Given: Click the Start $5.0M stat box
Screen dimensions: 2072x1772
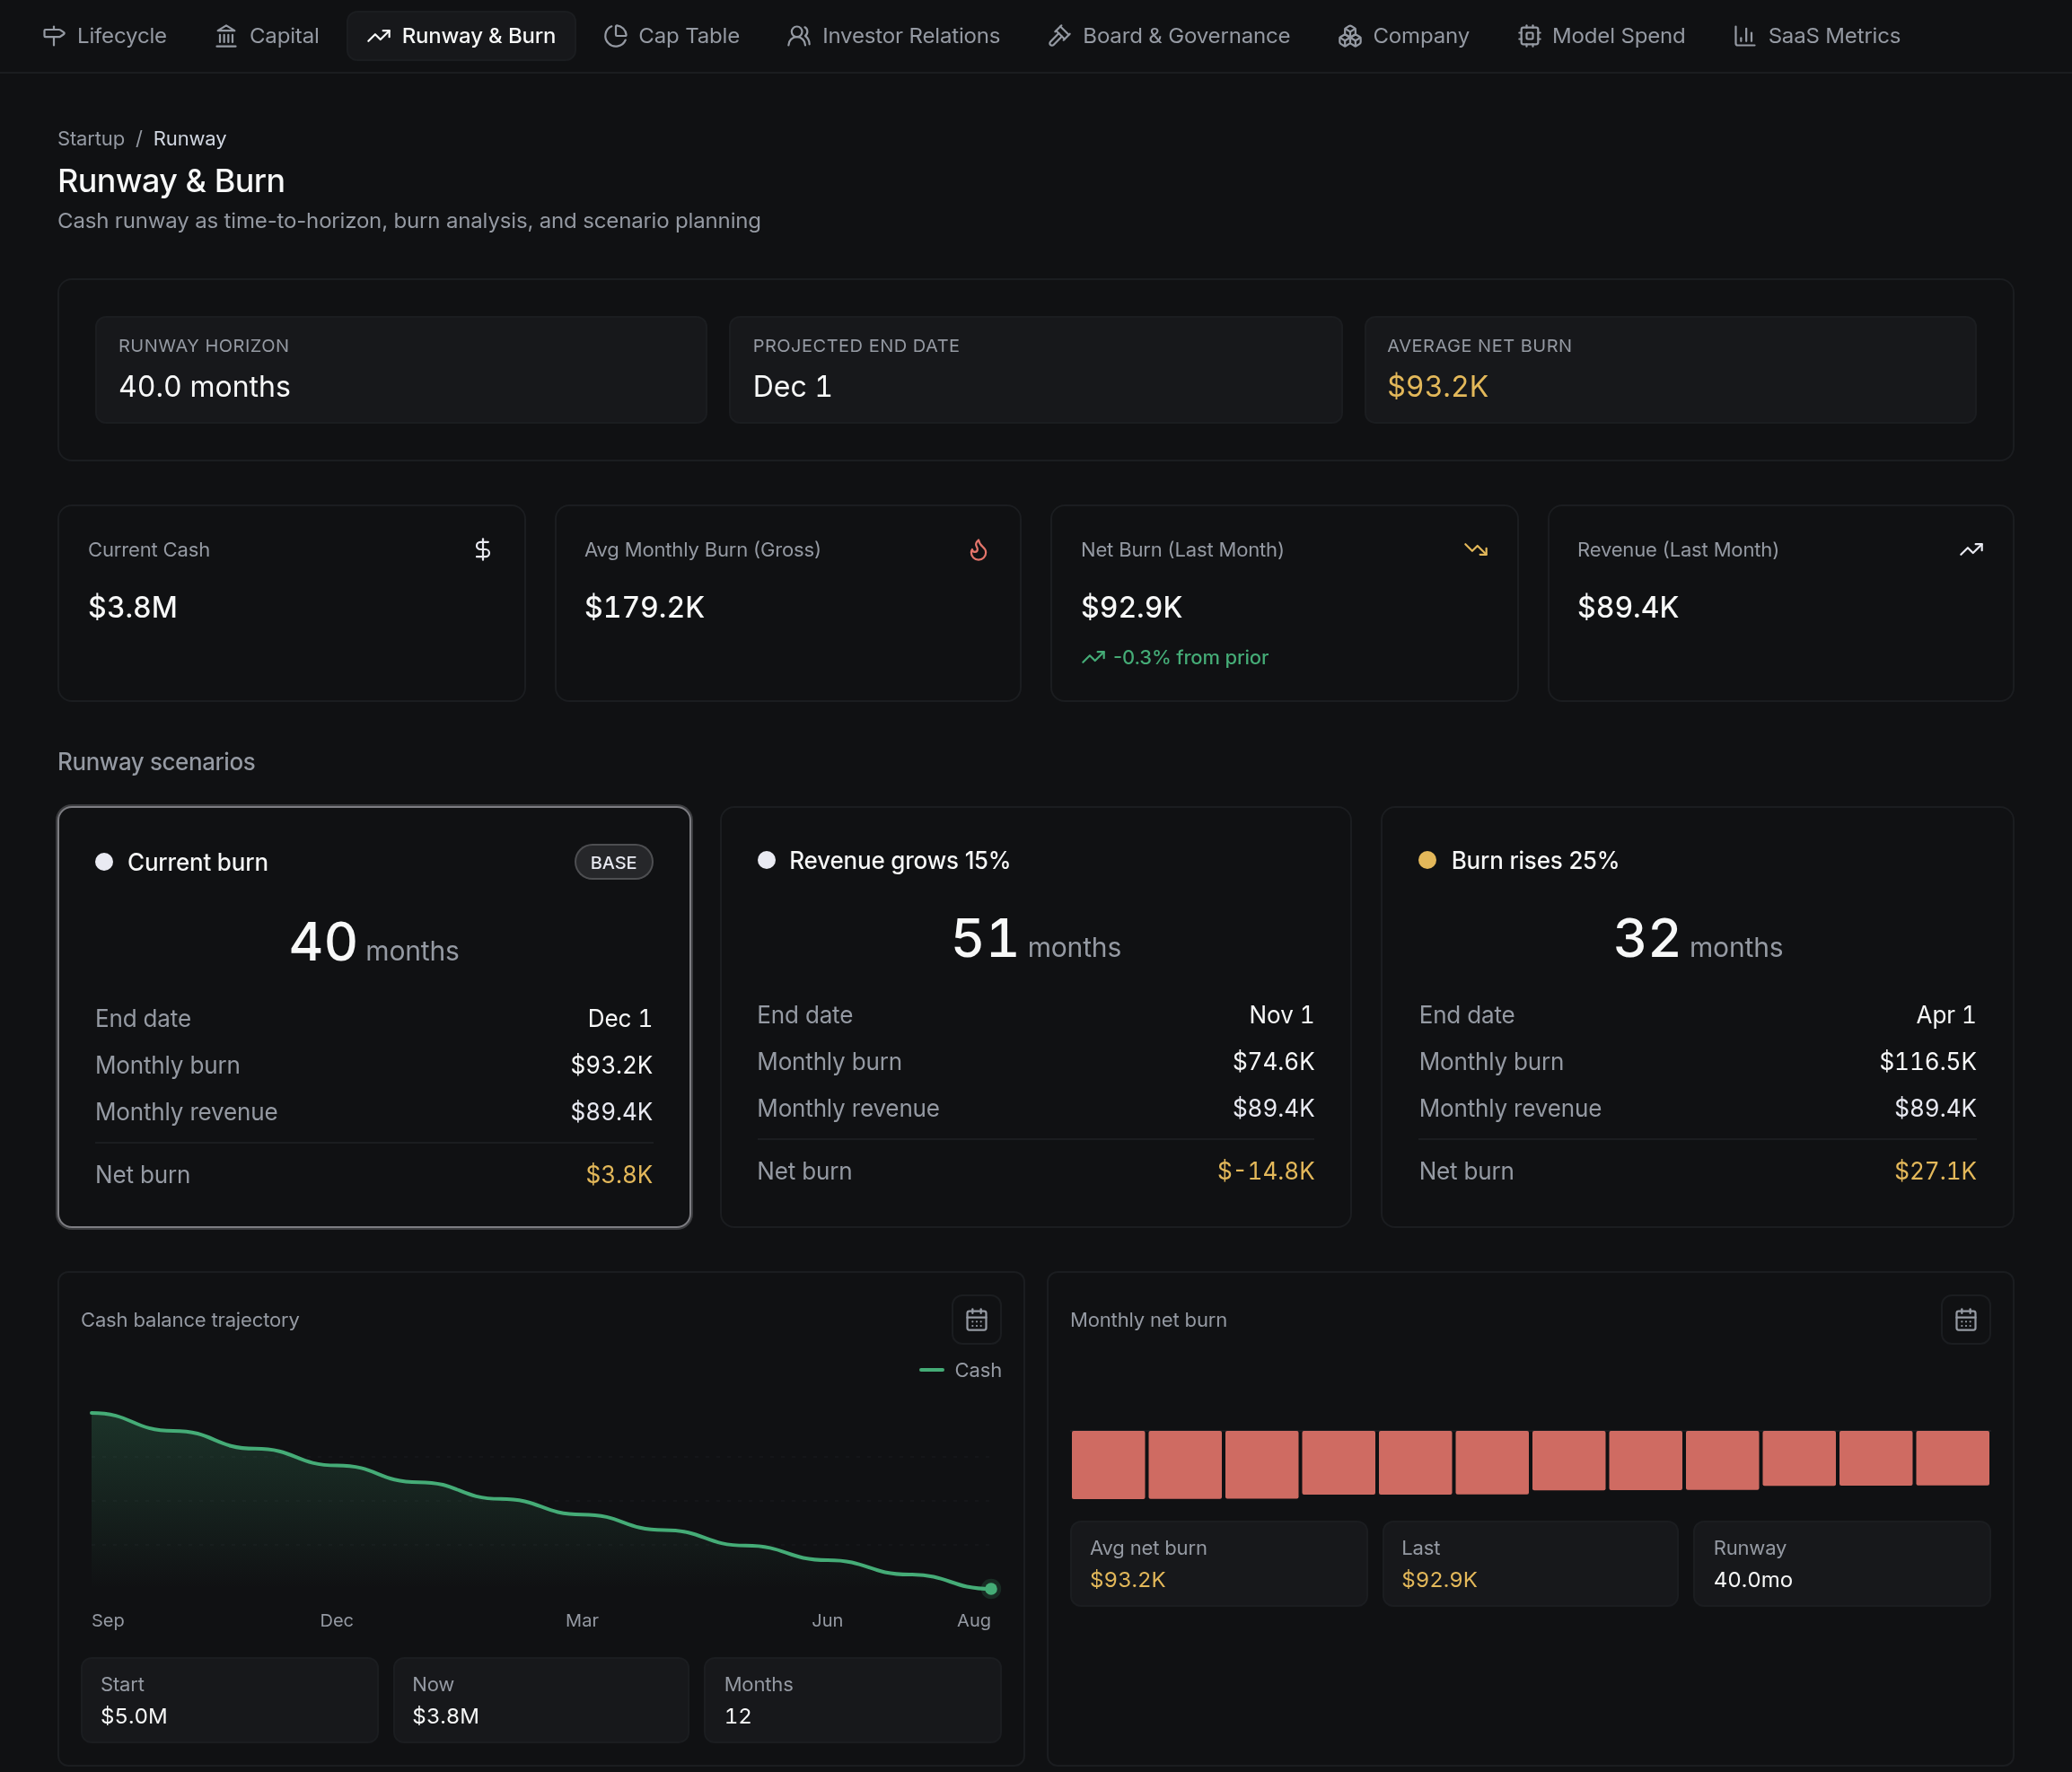Looking at the screenshot, I should 230,1700.
